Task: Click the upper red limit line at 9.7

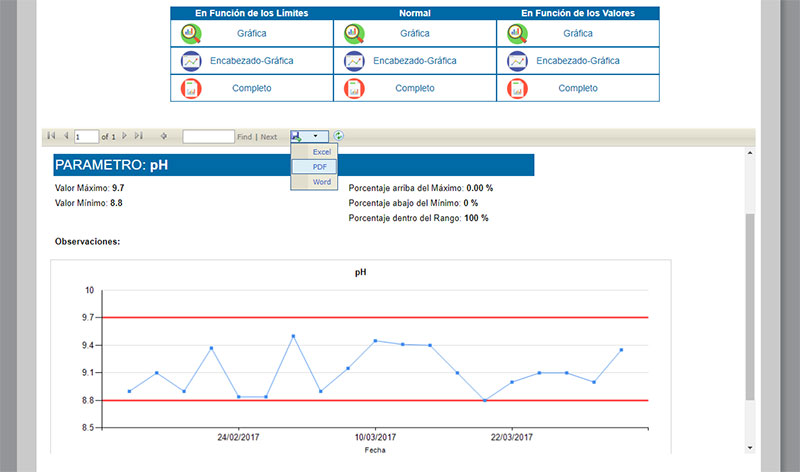Action: [375, 317]
